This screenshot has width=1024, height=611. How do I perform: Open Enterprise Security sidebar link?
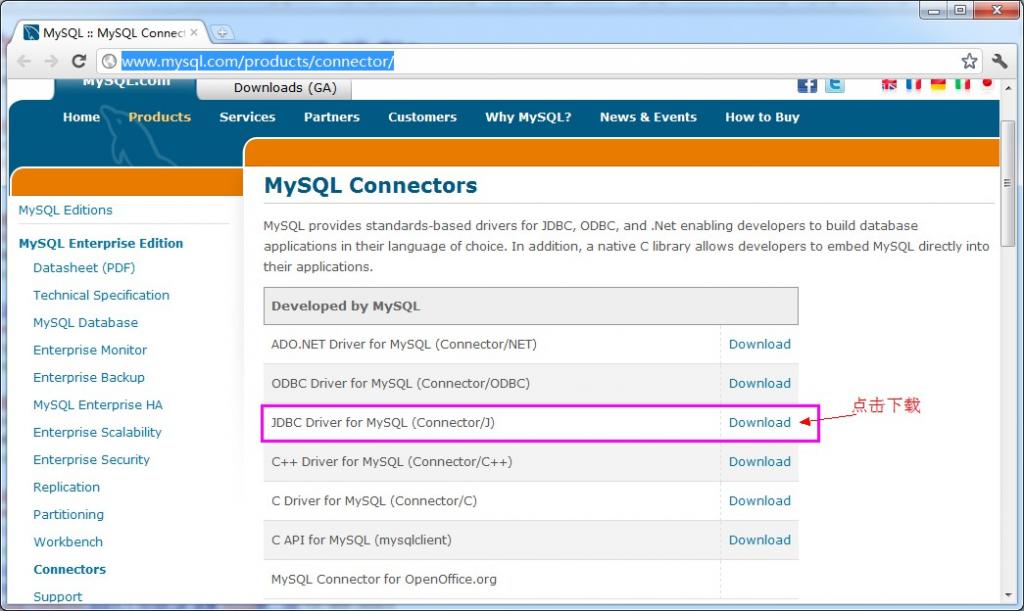pyautogui.click(x=91, y=460)
